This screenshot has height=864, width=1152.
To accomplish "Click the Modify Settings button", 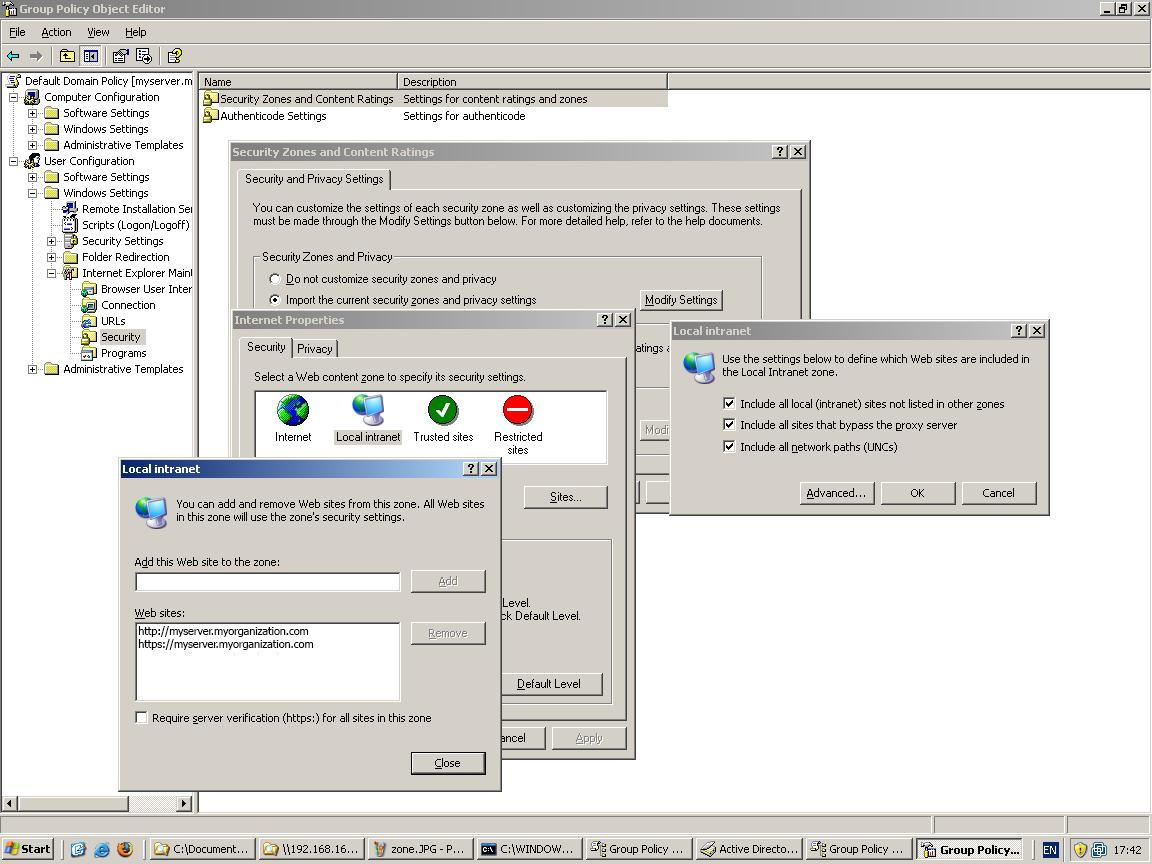I will (x=680, y=300).
